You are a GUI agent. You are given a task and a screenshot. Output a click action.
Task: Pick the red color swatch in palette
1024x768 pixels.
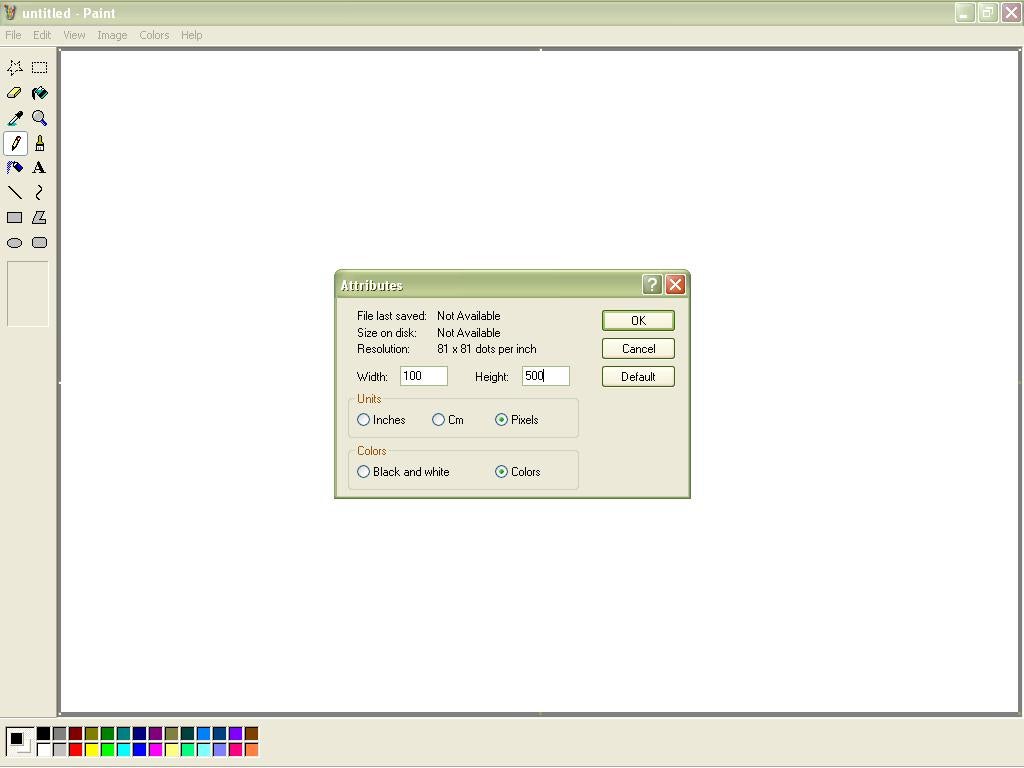(x=75, y=750)
